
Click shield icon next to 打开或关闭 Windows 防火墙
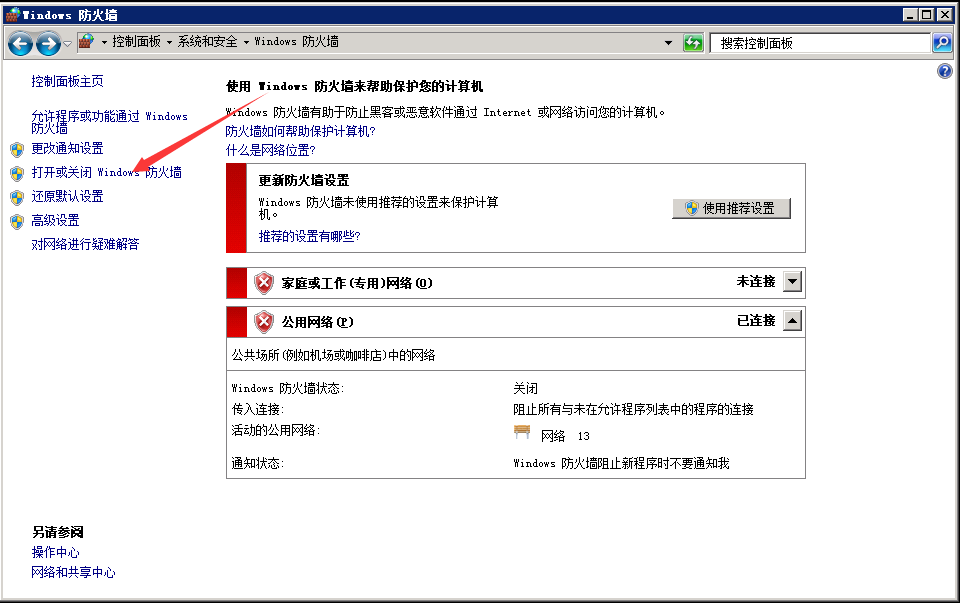point(17,173)
